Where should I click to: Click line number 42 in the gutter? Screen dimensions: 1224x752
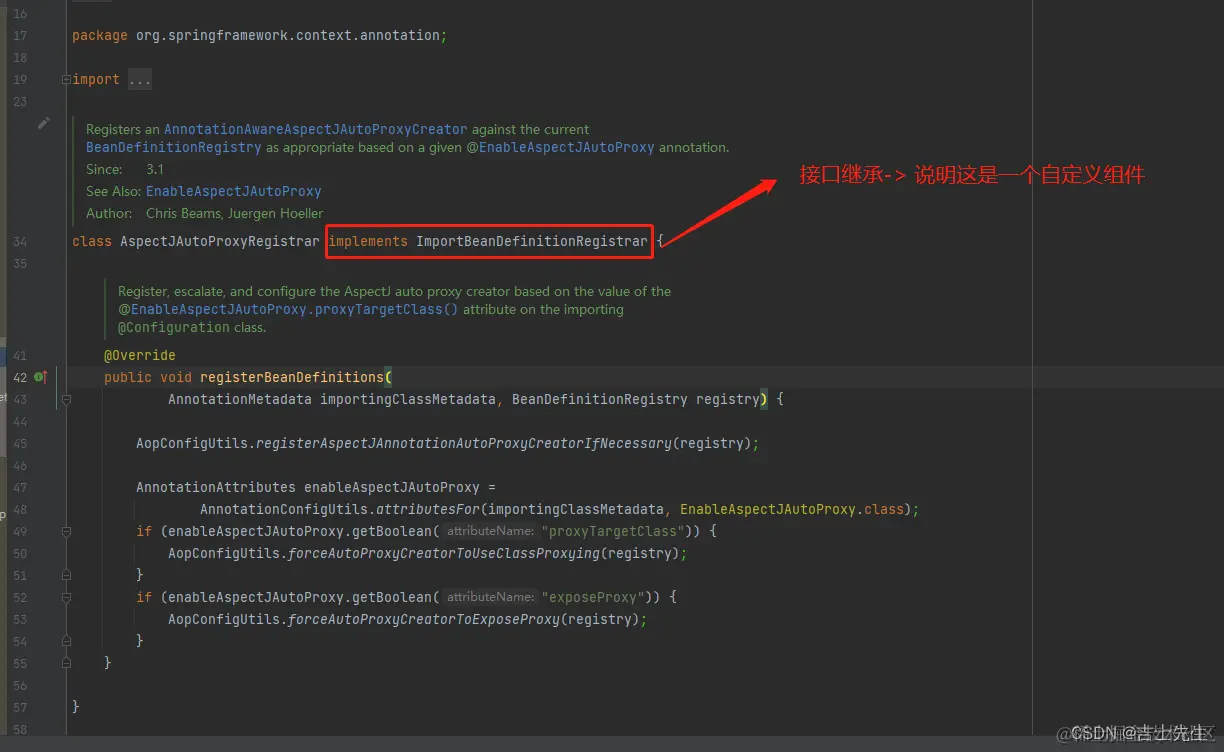pyautogui.click(x=20, y=377)
